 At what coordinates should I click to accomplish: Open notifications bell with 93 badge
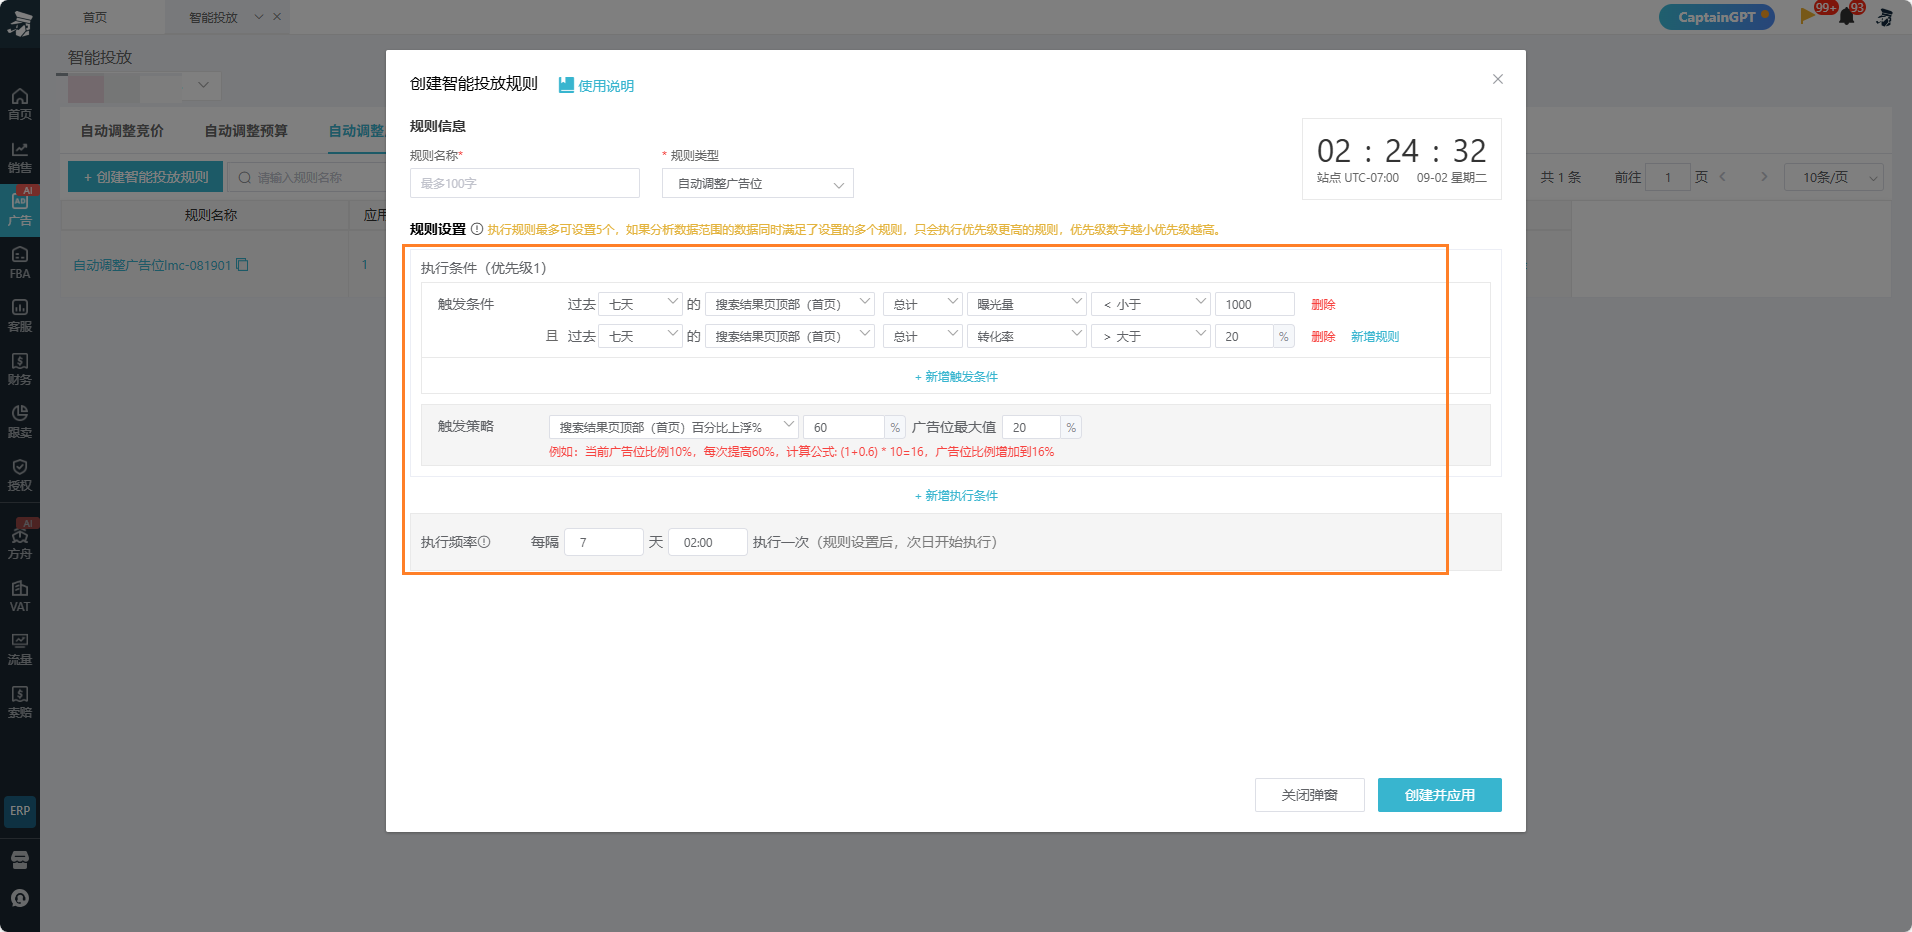[x=1847, y=17]
